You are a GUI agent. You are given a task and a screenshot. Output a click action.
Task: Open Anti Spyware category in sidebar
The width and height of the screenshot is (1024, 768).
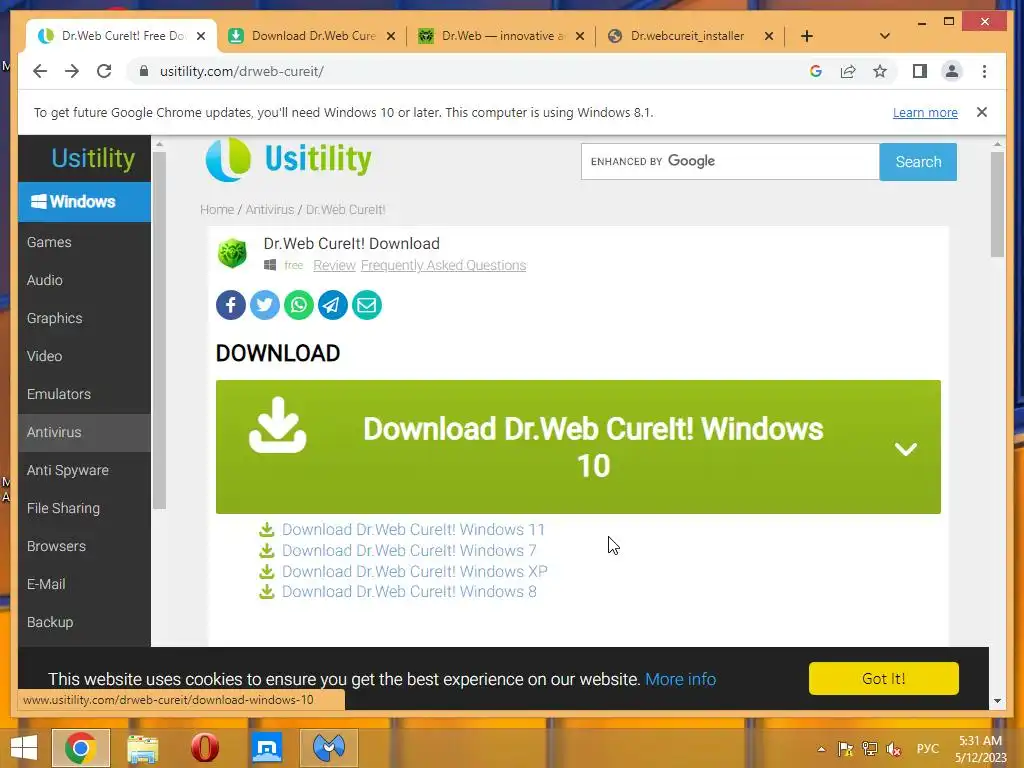click(84, 470)
